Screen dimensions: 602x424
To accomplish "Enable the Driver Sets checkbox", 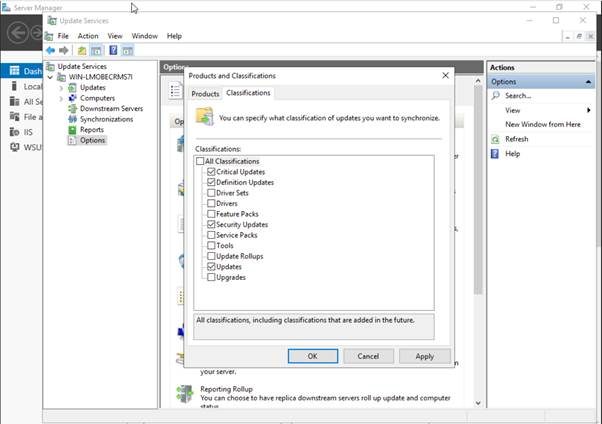I will (x=211, y=193).
